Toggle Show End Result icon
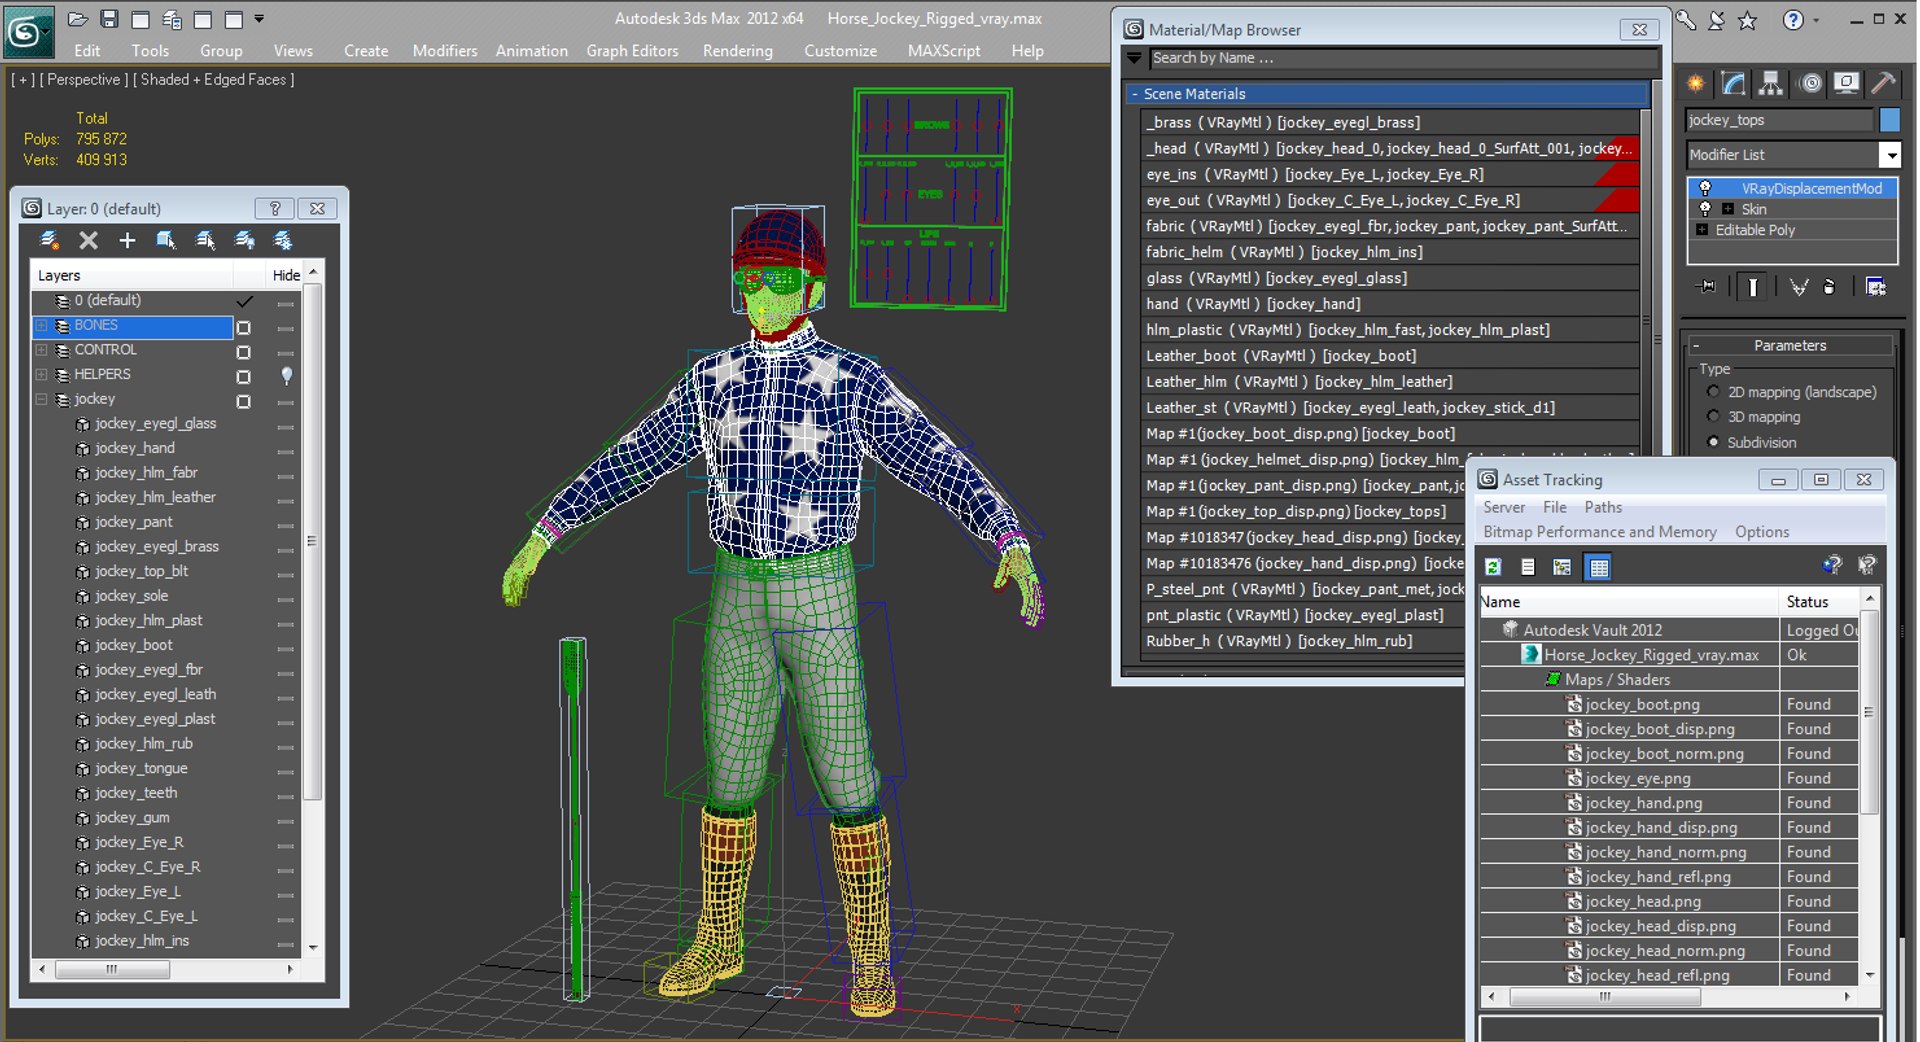The height and width of the screenshot is (1042, 1920). coord(1753,287)
